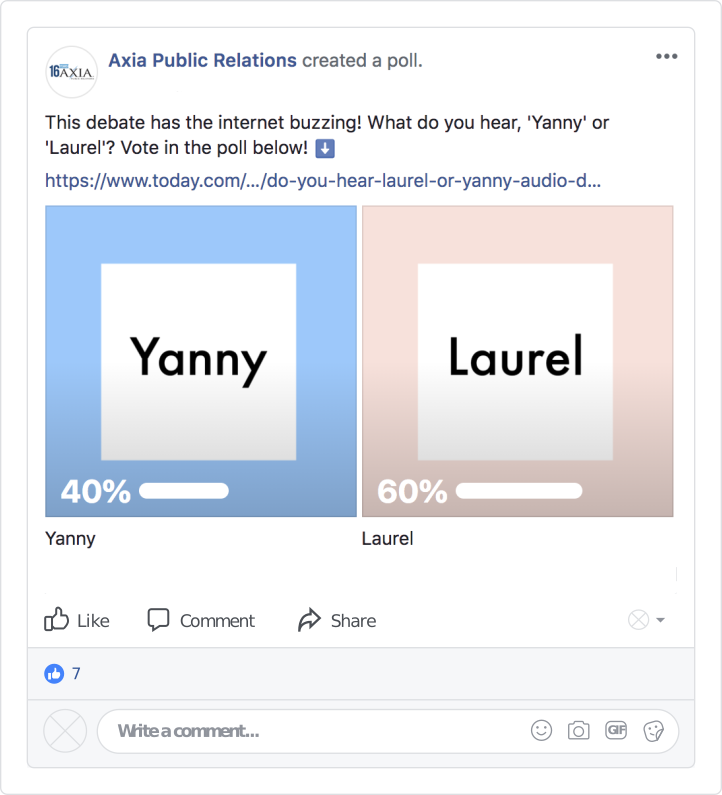Click the Share arrow icon

tap(309, 620)
